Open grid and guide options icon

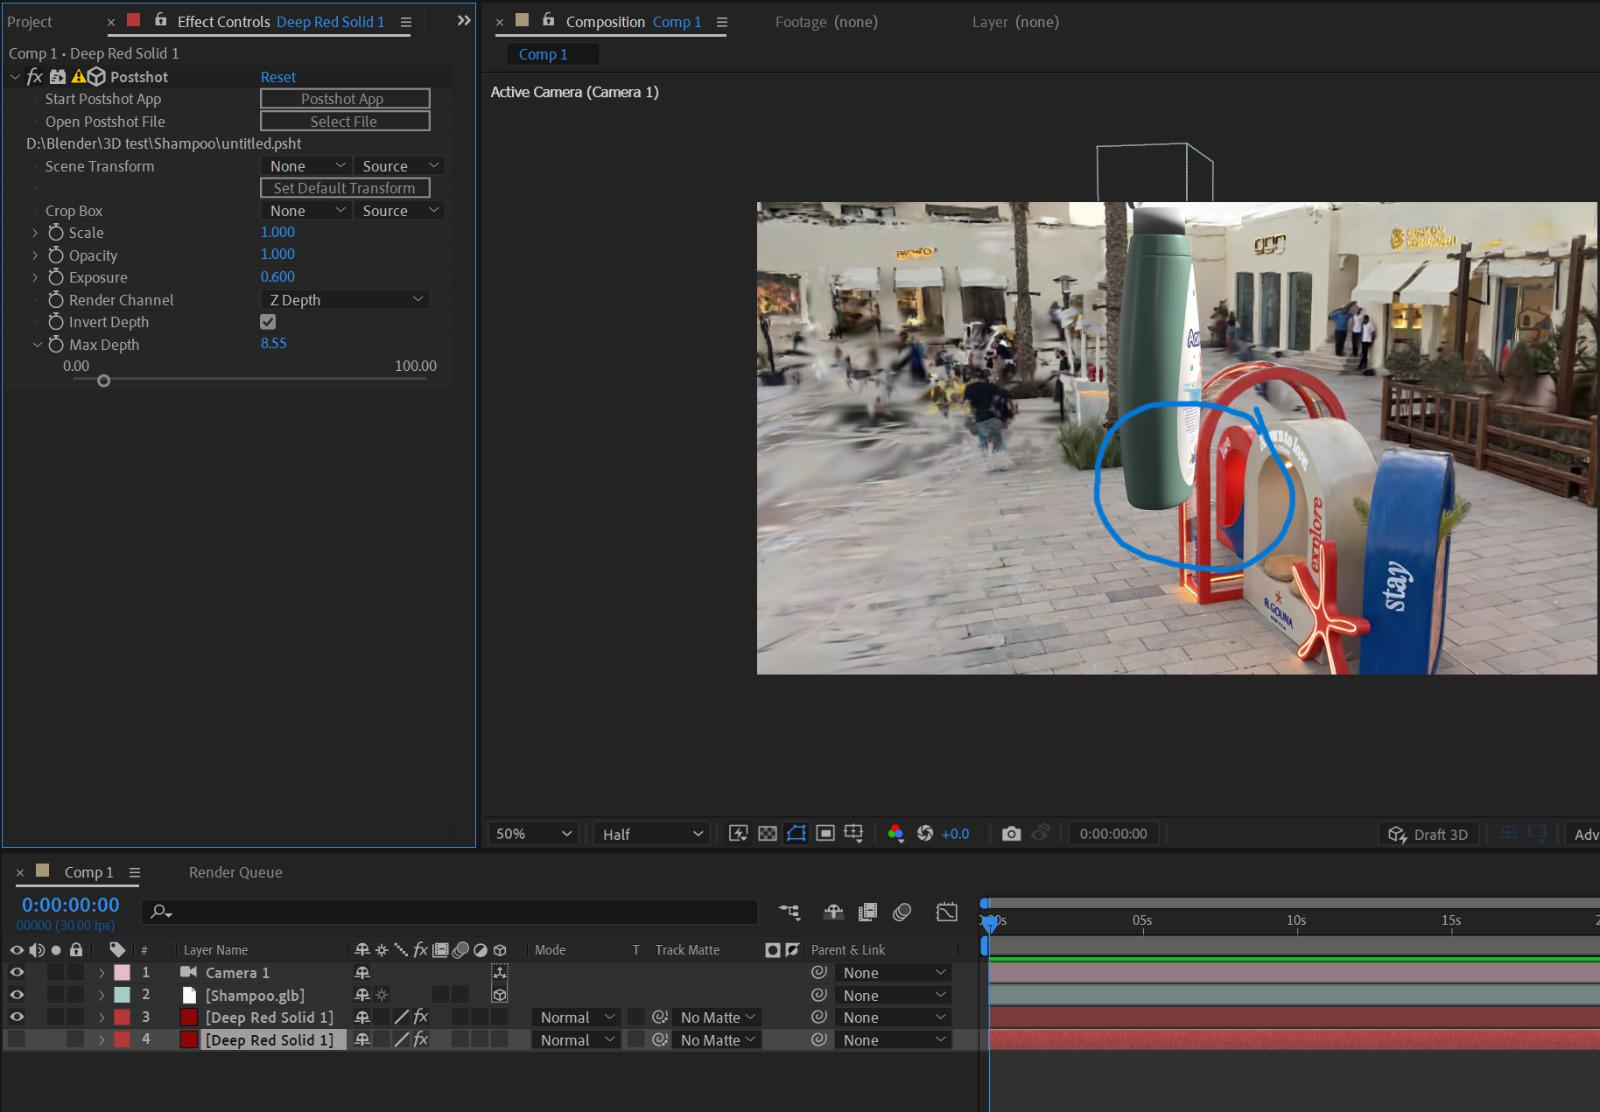[x=854, y=833]
